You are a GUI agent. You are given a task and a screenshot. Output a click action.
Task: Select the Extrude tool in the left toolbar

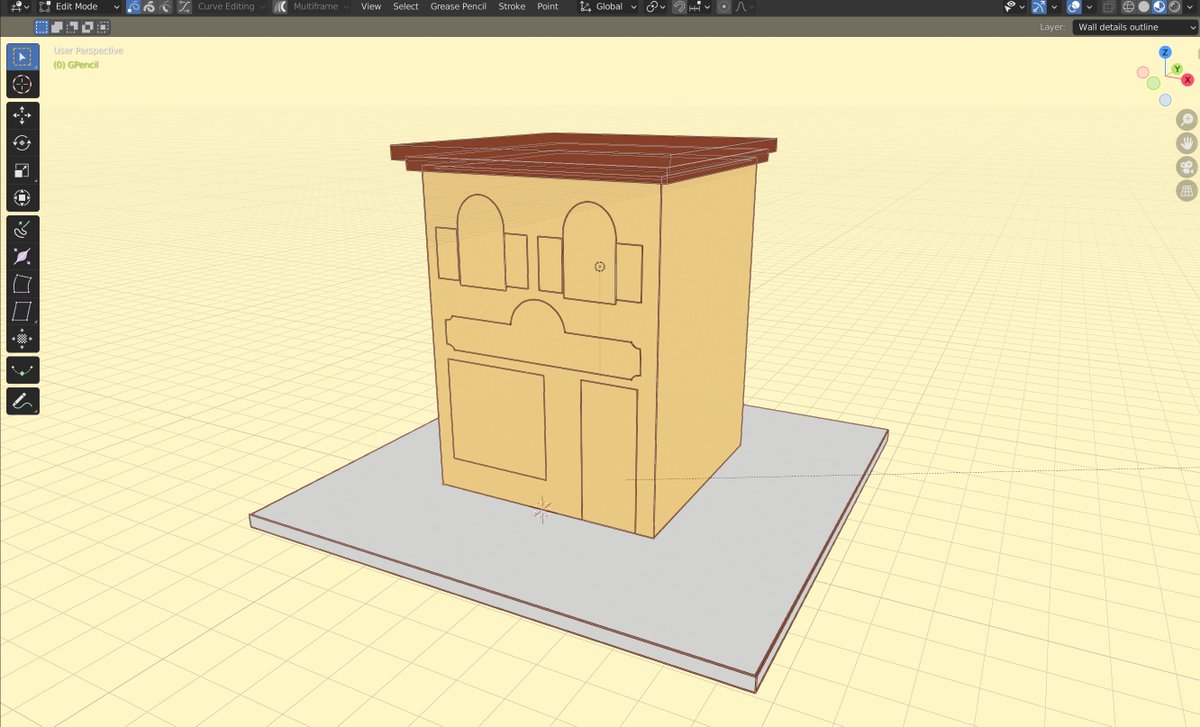22,229
